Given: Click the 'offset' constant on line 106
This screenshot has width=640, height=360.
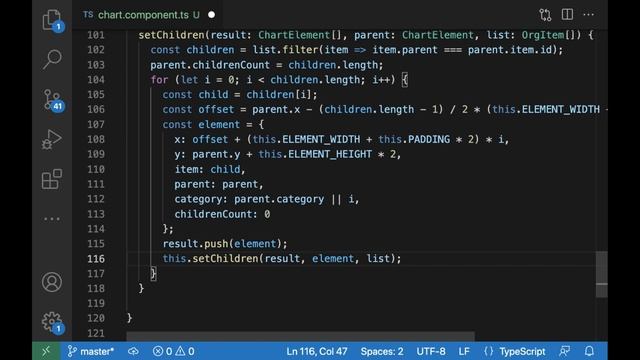Looking at the screenshot, I should click(x=216, y=109).
